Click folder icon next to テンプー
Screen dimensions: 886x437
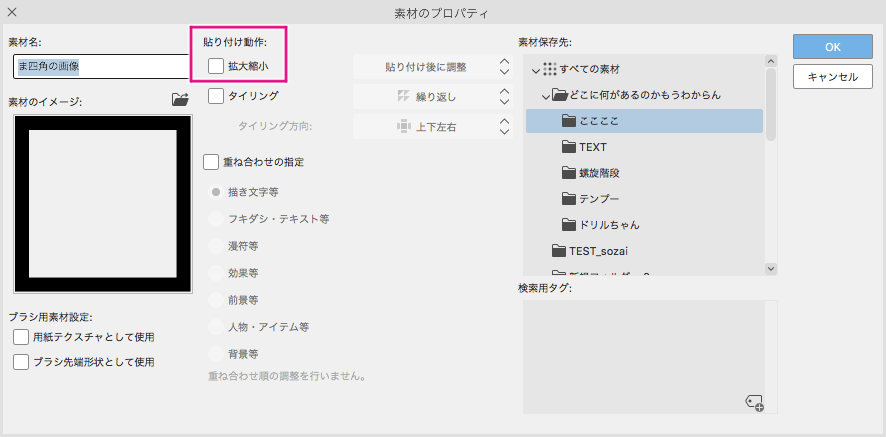click(568, 199)
